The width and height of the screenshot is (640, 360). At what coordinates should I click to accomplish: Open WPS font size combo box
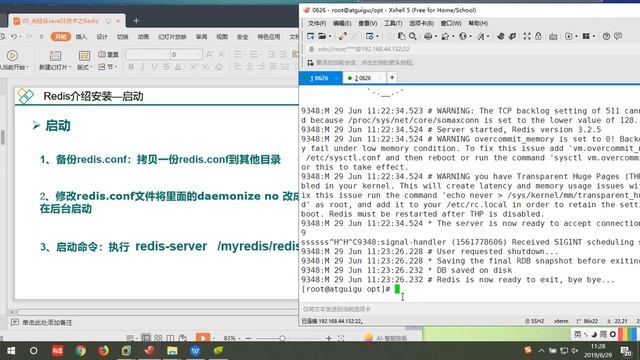click(186, 54)
